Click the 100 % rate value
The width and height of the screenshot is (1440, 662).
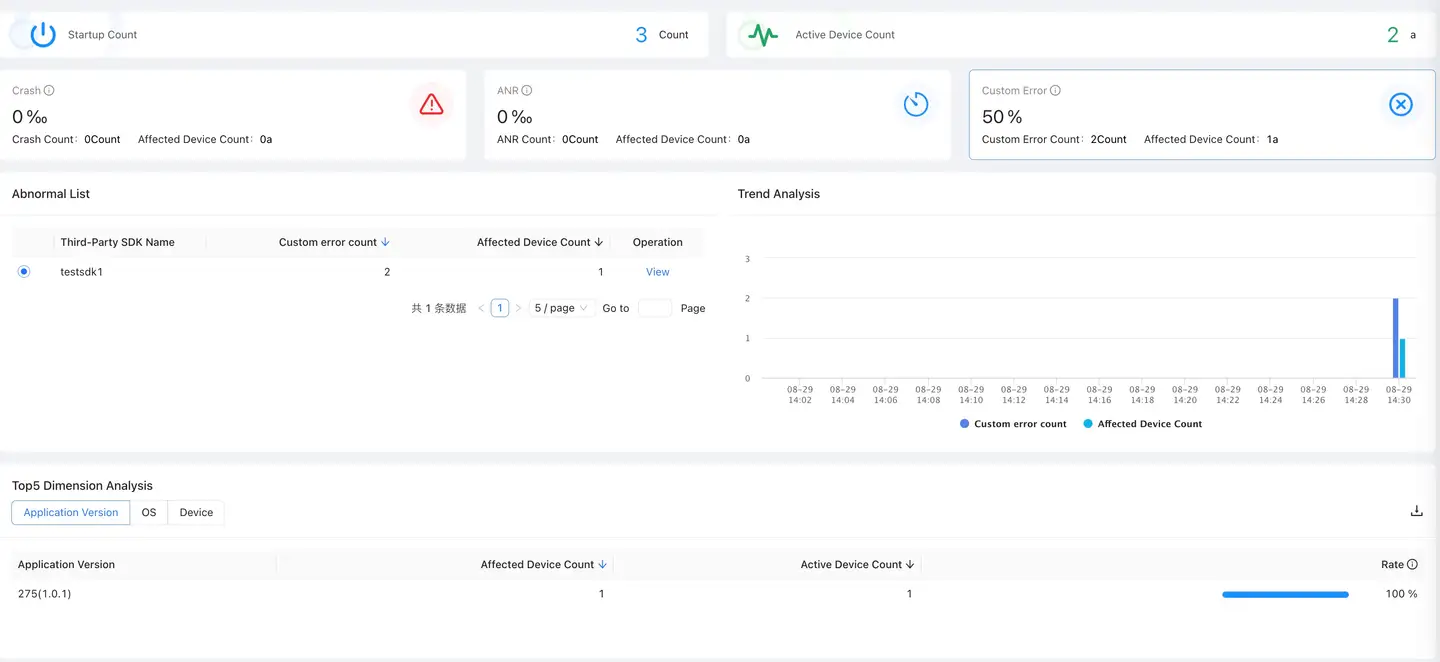click(x=1401, y=594)
